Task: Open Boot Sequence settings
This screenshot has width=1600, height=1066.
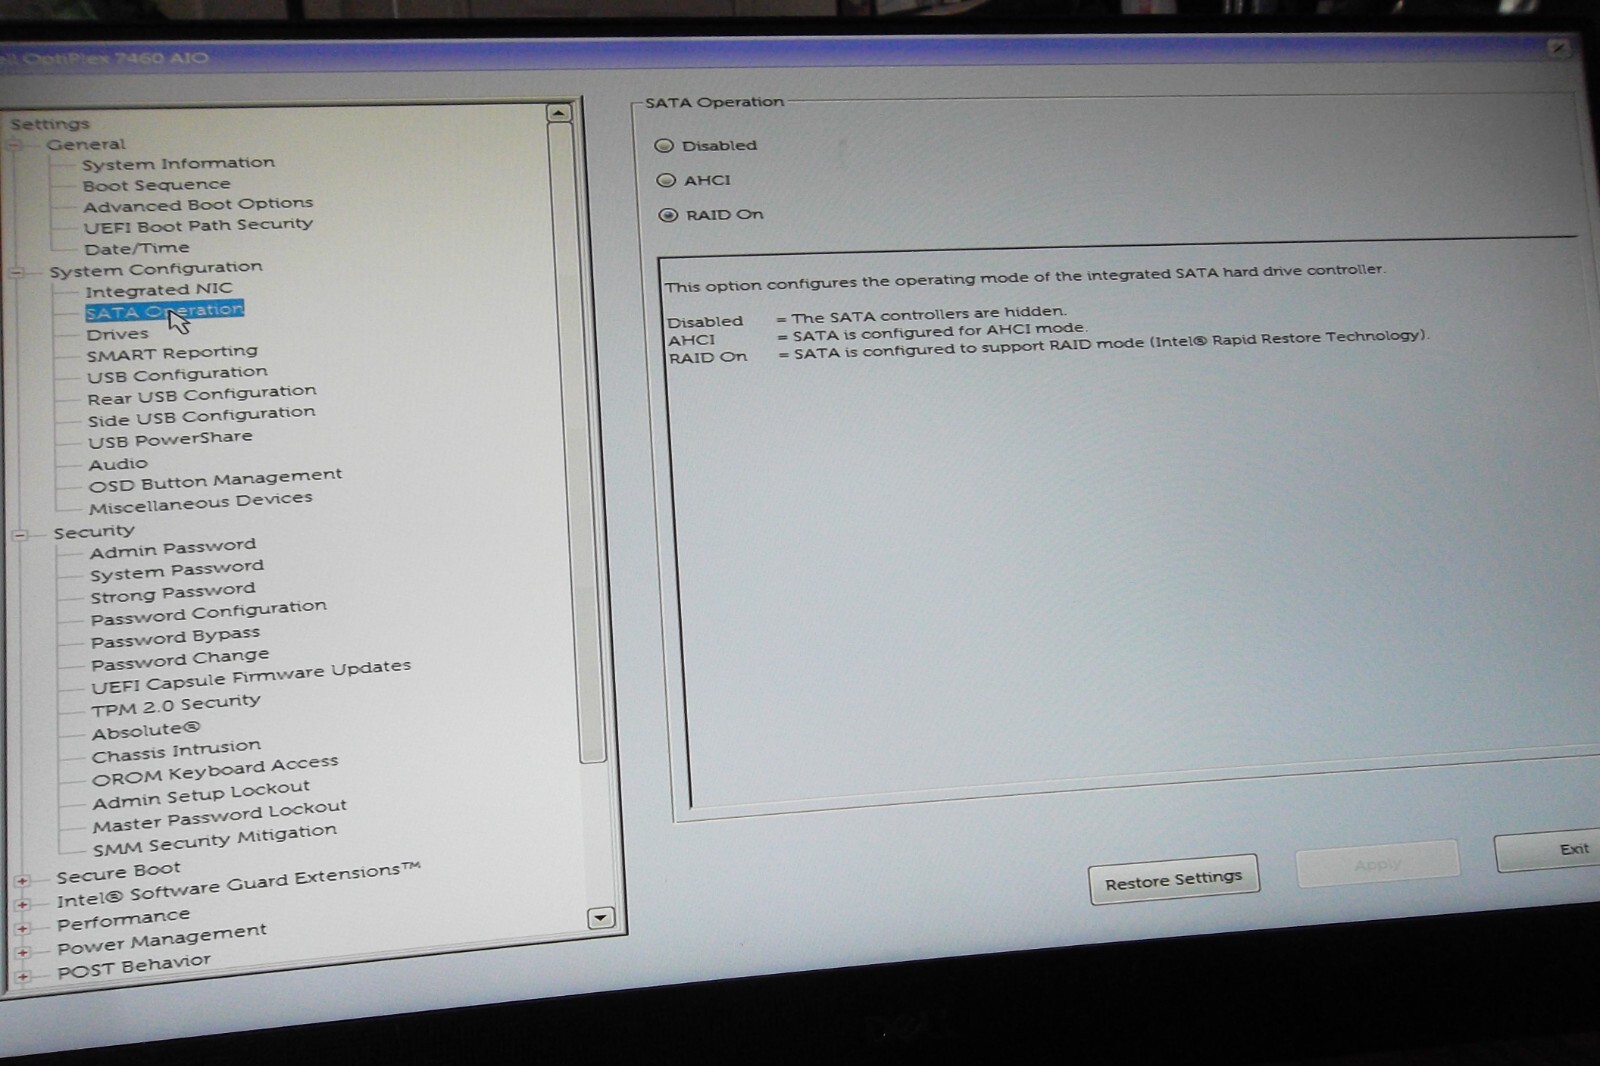Action: (156, 185)
